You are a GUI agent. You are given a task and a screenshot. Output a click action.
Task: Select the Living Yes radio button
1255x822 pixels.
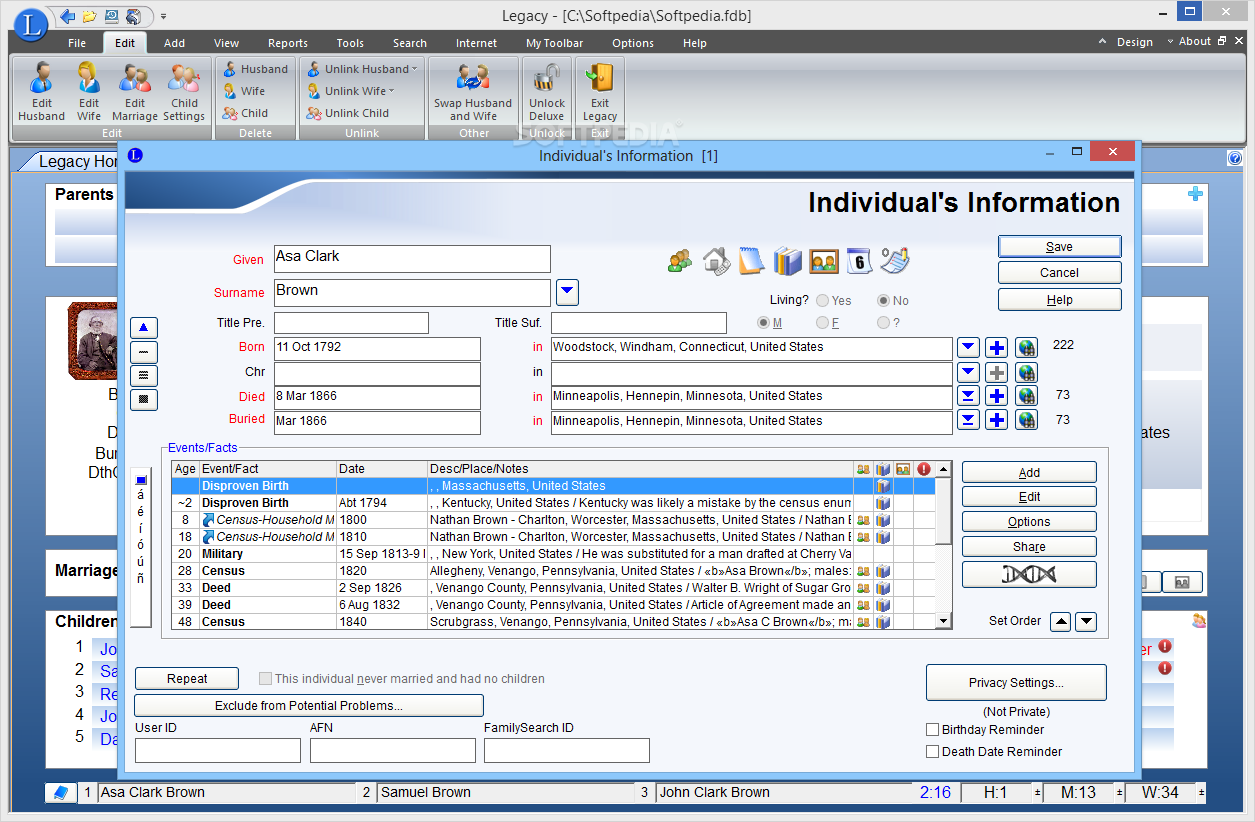tap(823, 300)
